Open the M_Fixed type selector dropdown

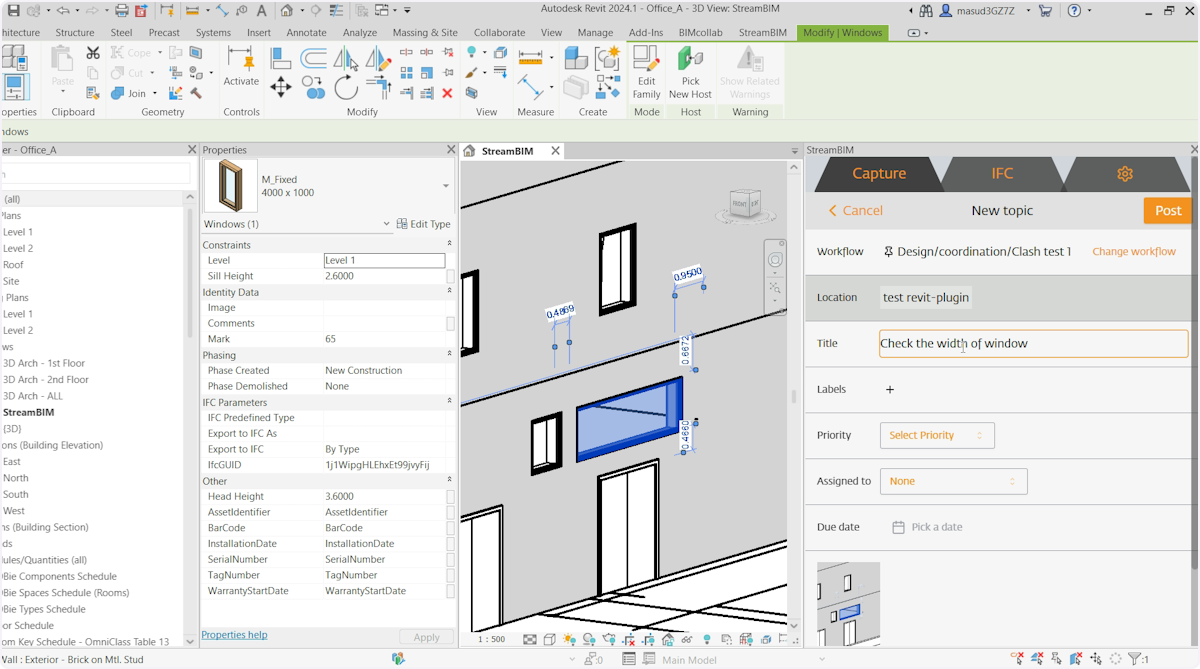point(445,186)
